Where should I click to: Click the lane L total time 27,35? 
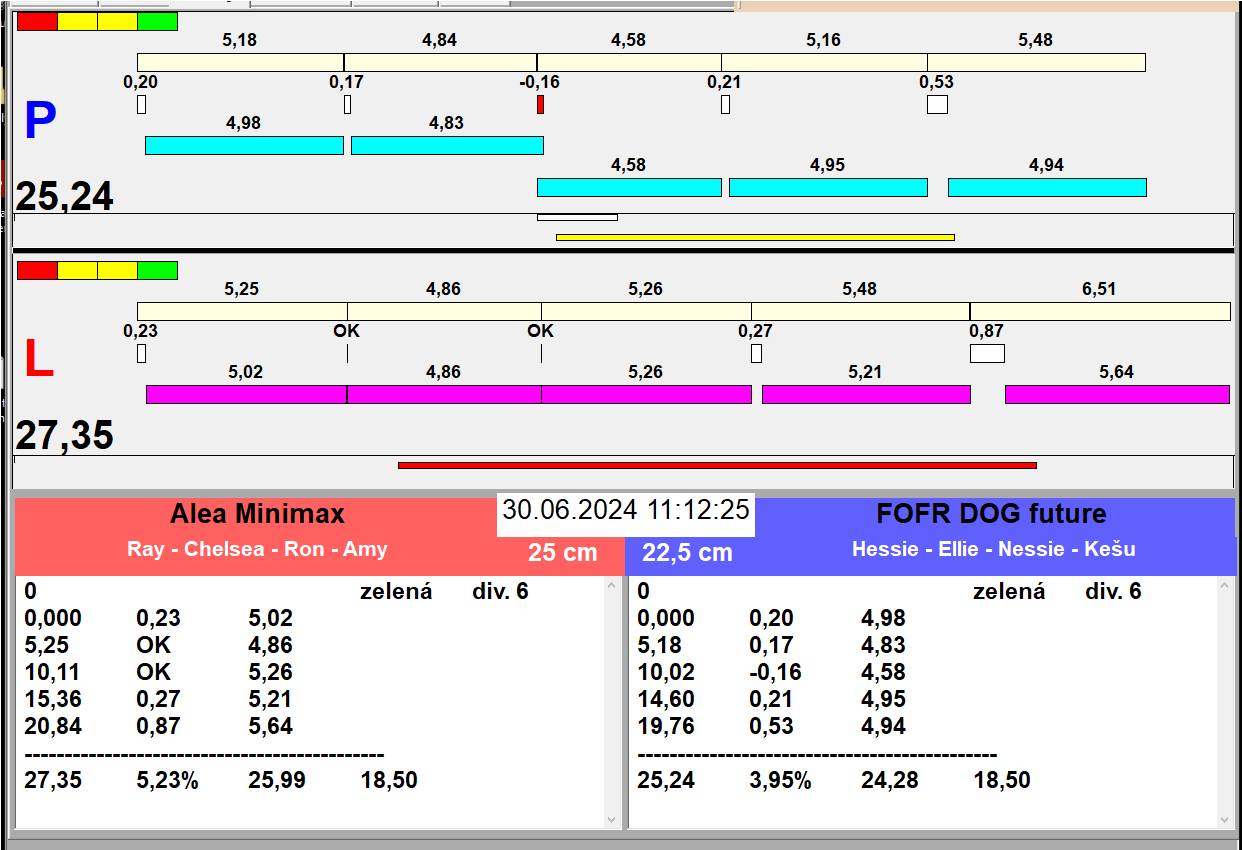[x=65, y=436]
